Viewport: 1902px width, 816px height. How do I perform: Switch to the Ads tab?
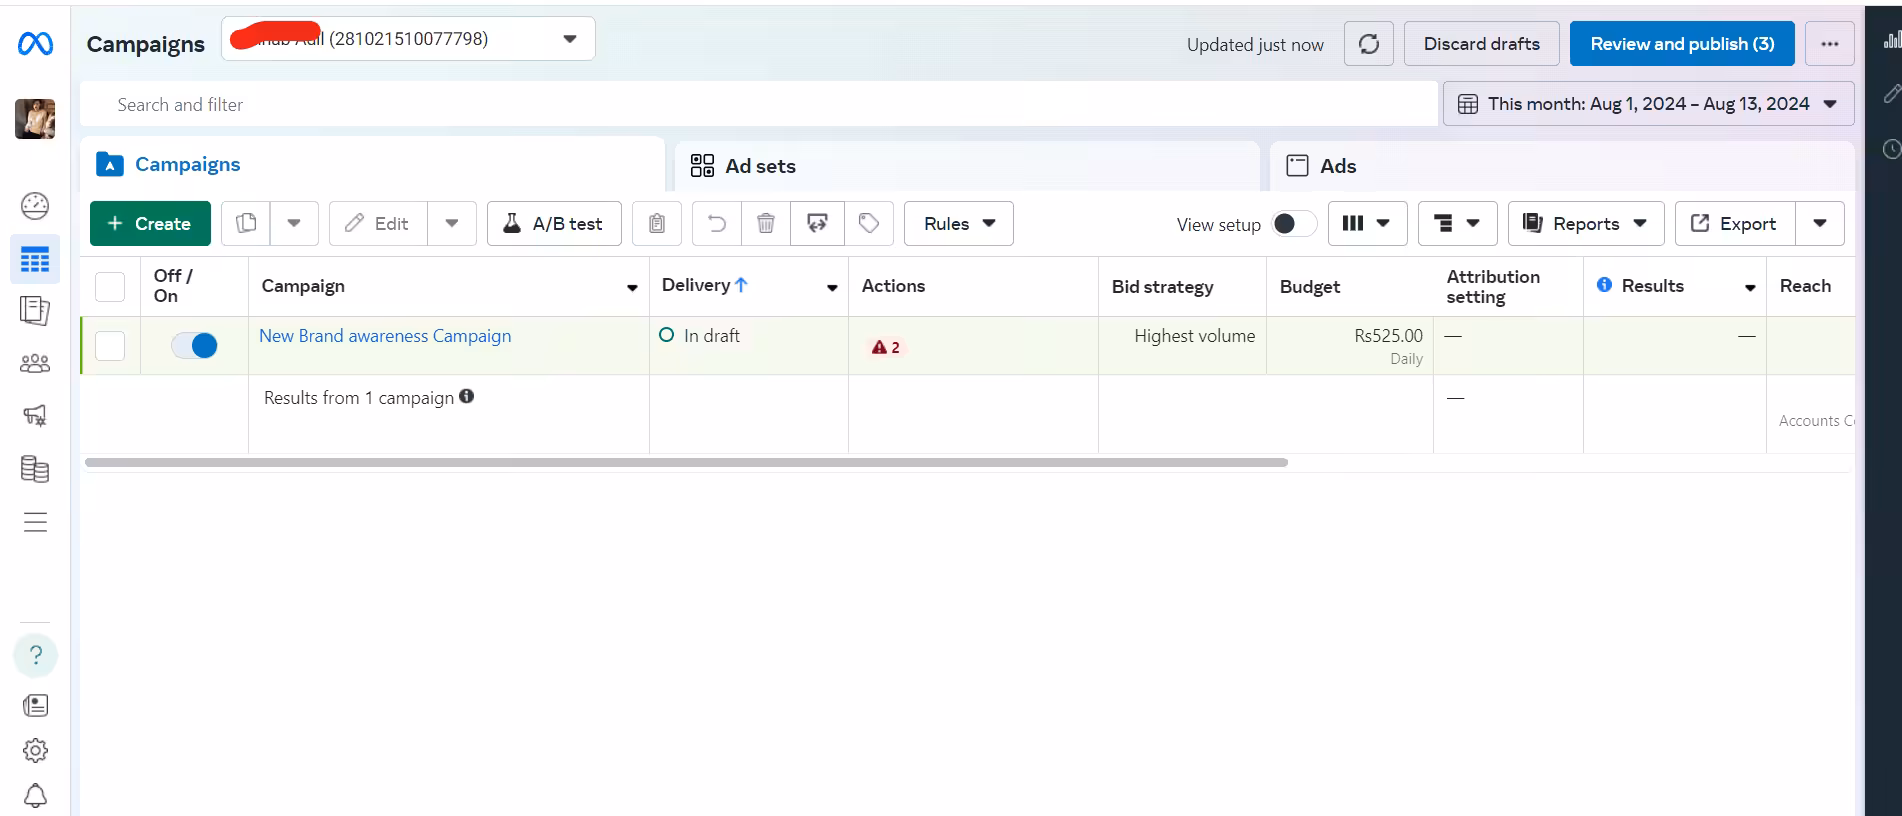[x=1562, y=166]
